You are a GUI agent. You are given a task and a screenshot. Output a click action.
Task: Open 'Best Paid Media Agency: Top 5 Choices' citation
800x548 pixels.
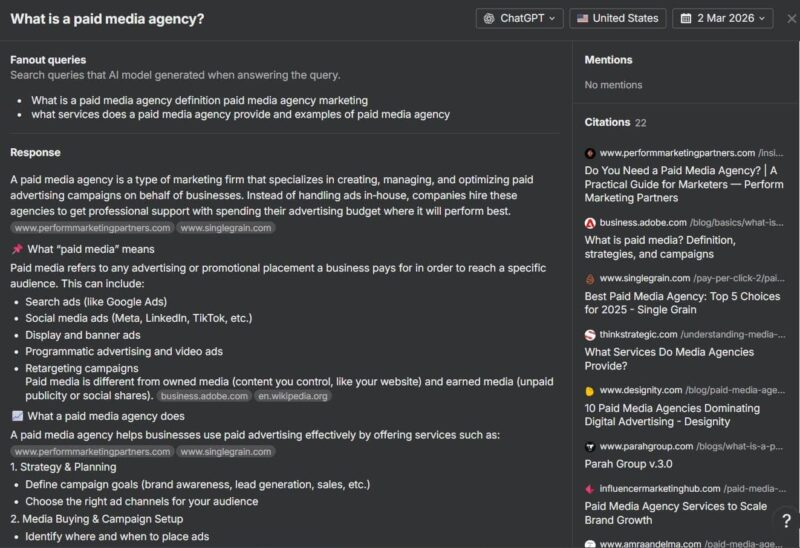(682, 303)
